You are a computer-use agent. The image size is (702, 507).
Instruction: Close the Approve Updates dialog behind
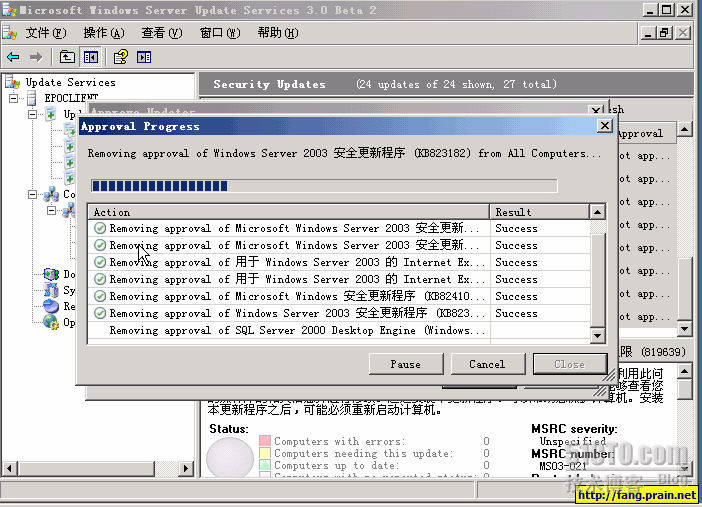(596, 110)
